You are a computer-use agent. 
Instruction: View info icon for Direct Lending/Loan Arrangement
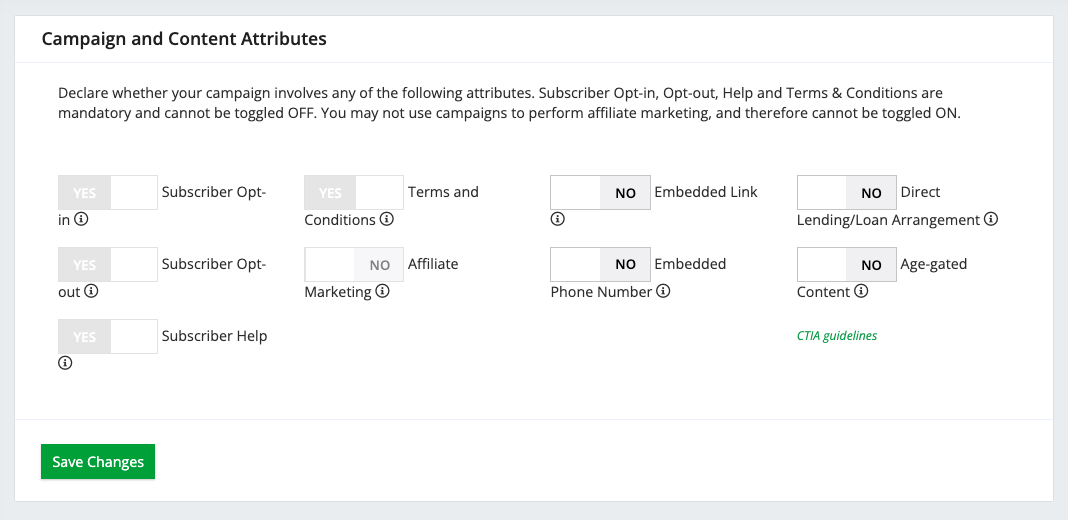(x=991, y=220)
